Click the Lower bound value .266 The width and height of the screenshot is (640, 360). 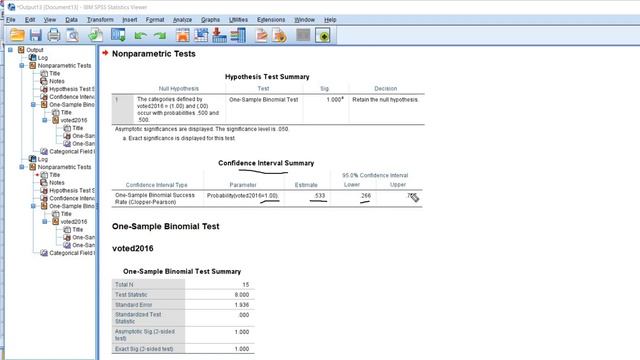click(365, 196)
